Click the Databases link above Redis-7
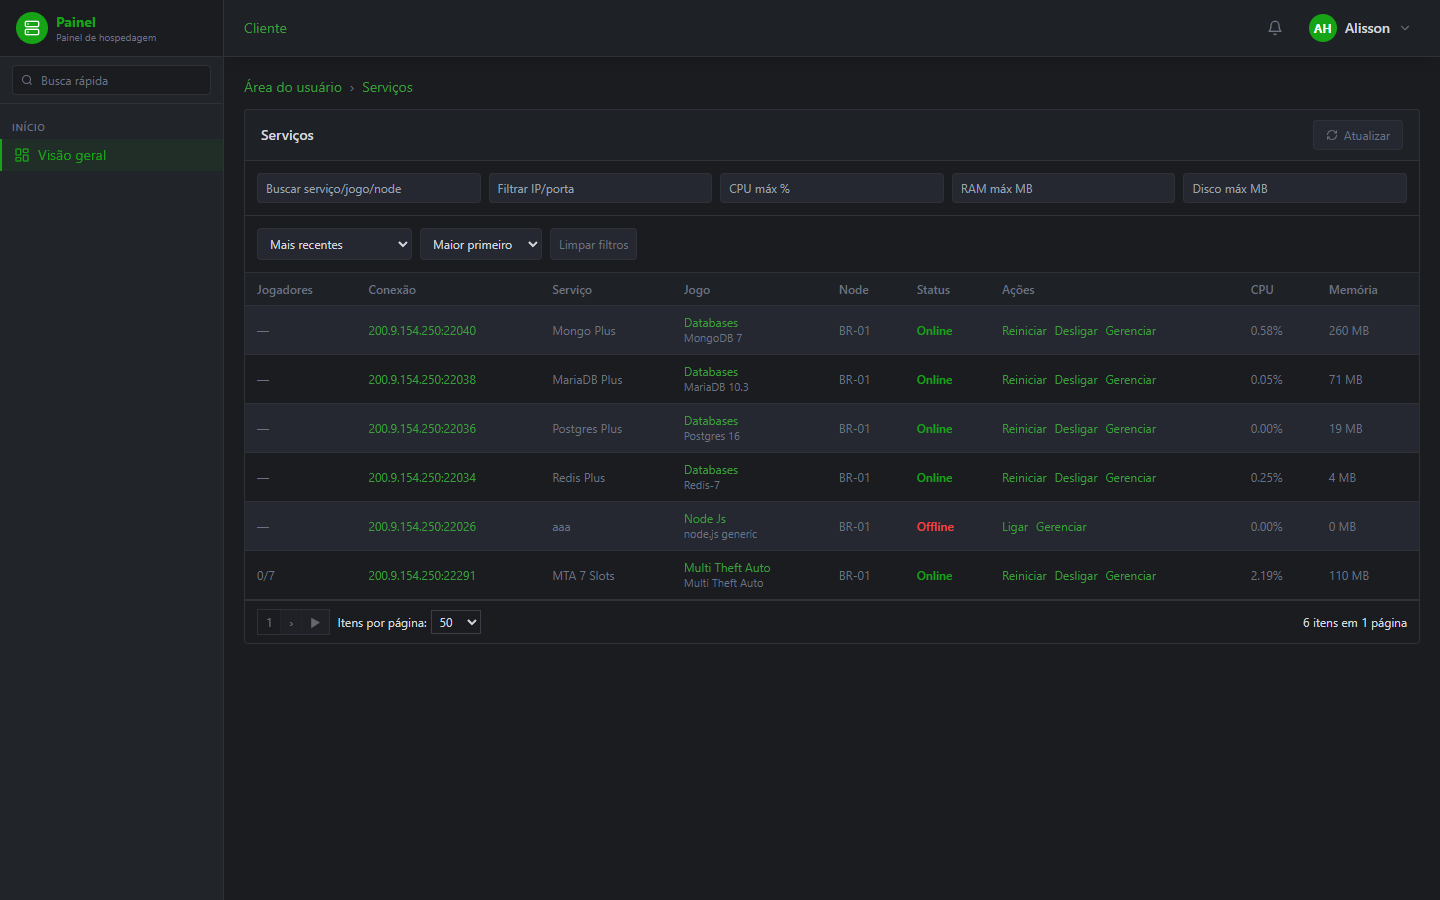 tap(711, 469)
